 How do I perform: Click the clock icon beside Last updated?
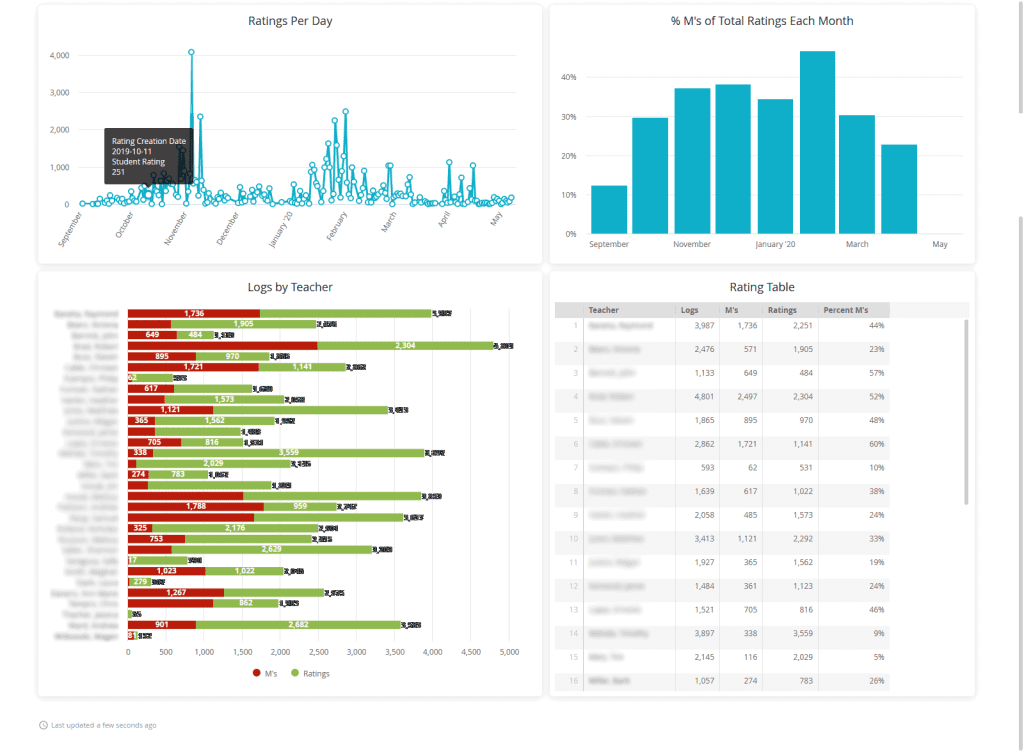point(43,725)
